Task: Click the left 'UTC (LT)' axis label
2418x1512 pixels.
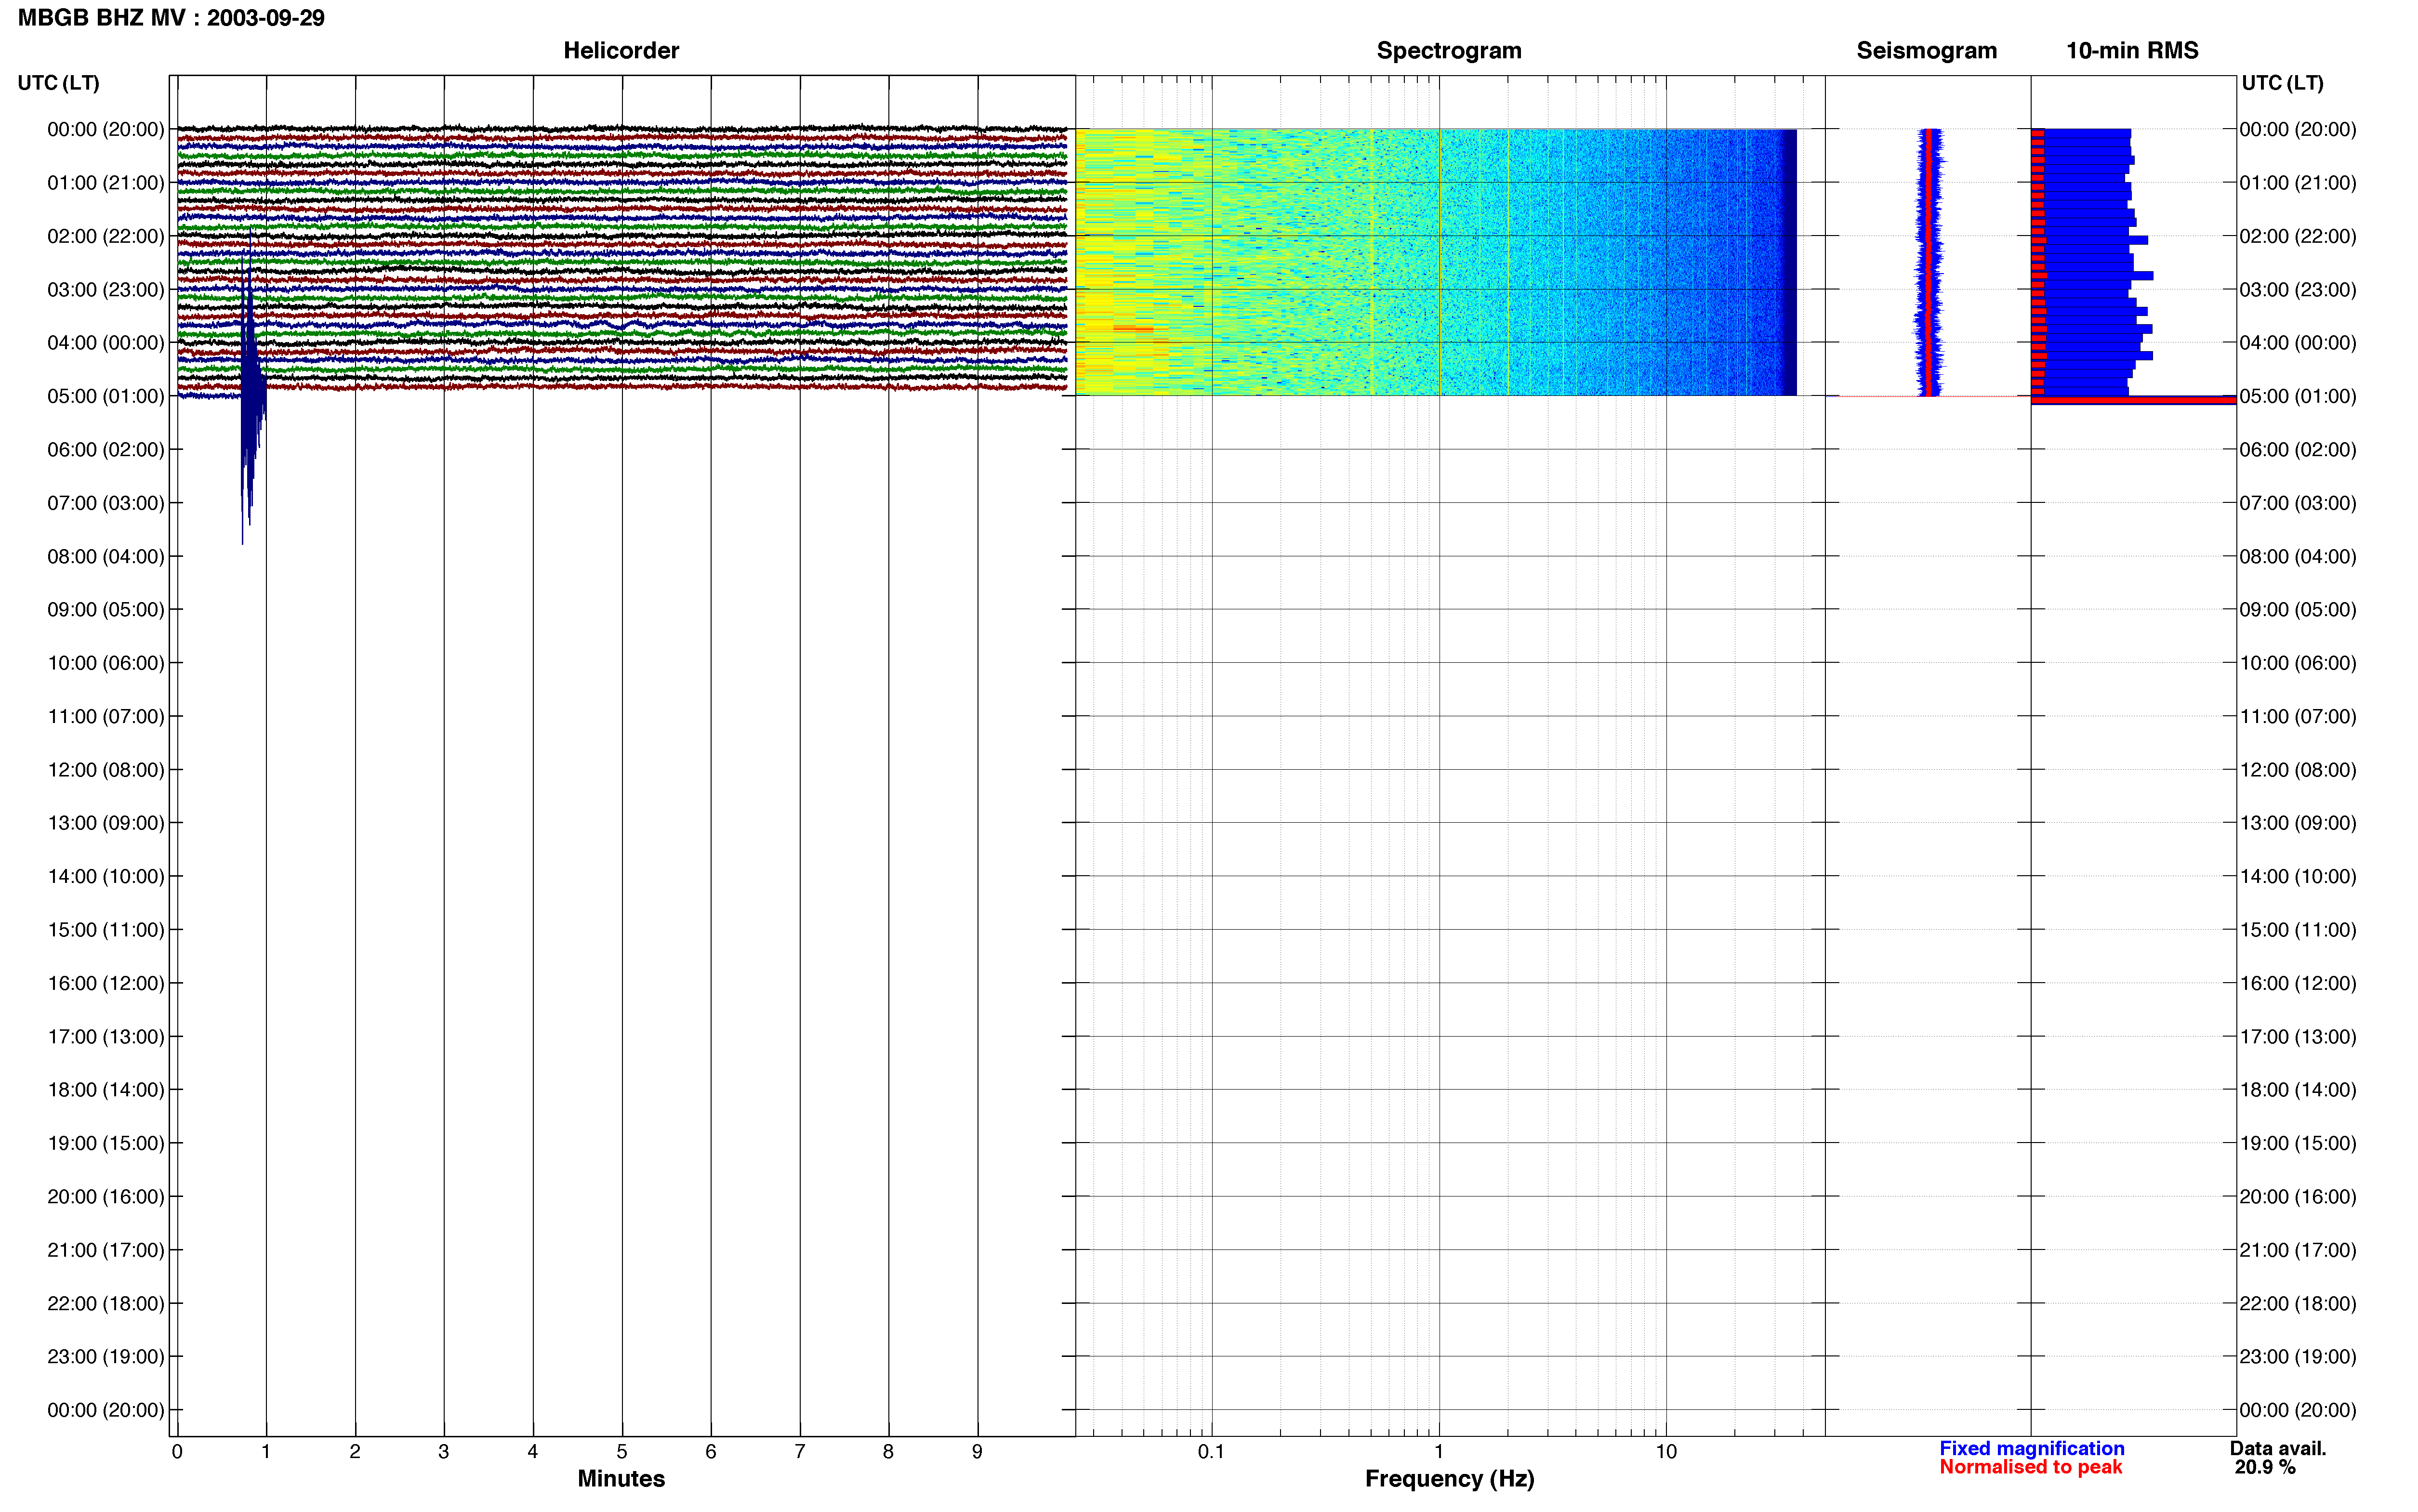Action: [59, 83]
